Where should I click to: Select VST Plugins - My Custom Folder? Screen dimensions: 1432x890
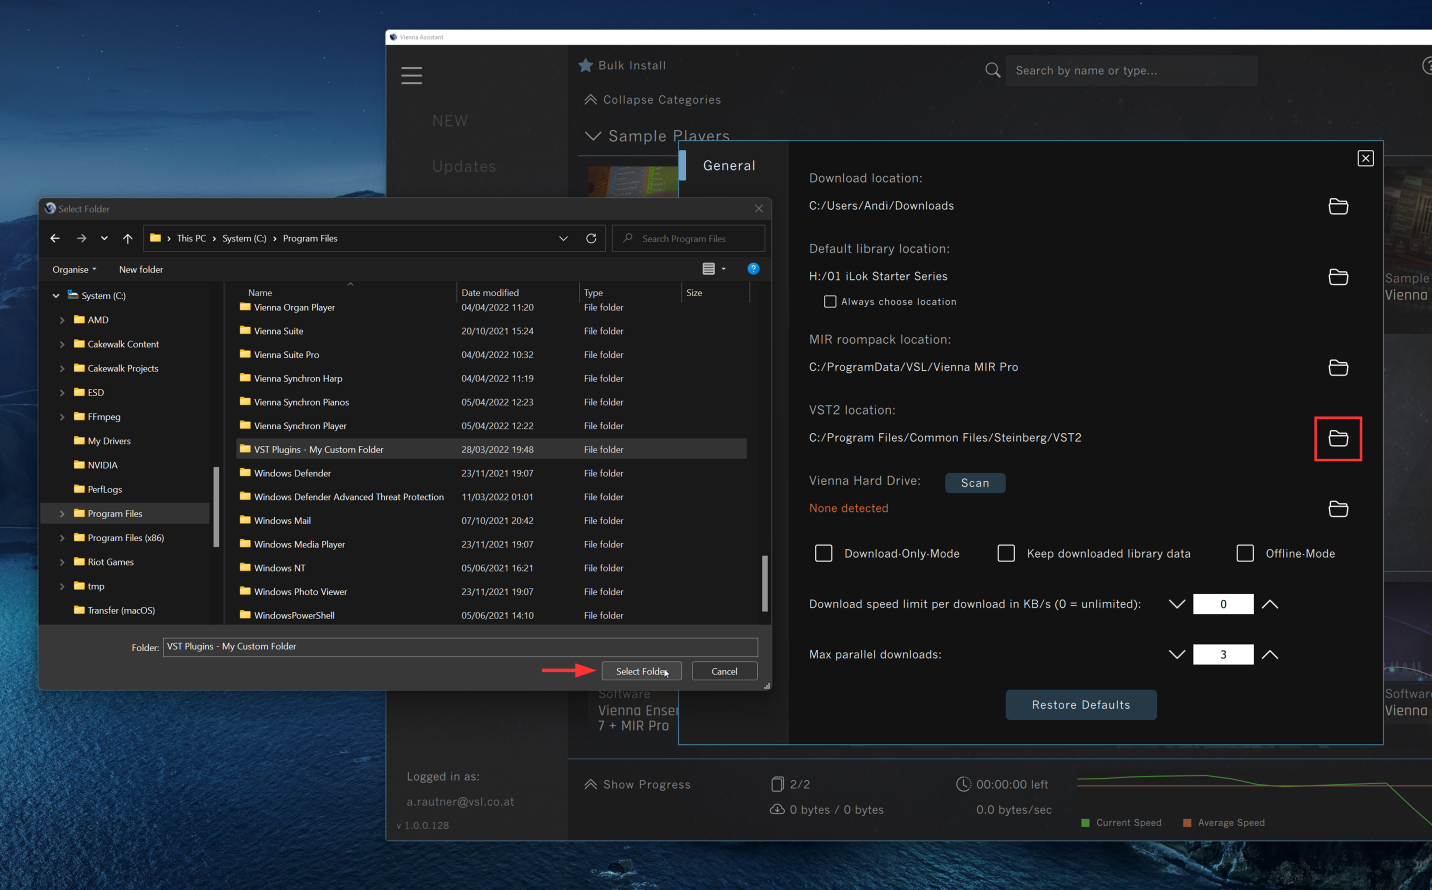[x=491, y=450]
